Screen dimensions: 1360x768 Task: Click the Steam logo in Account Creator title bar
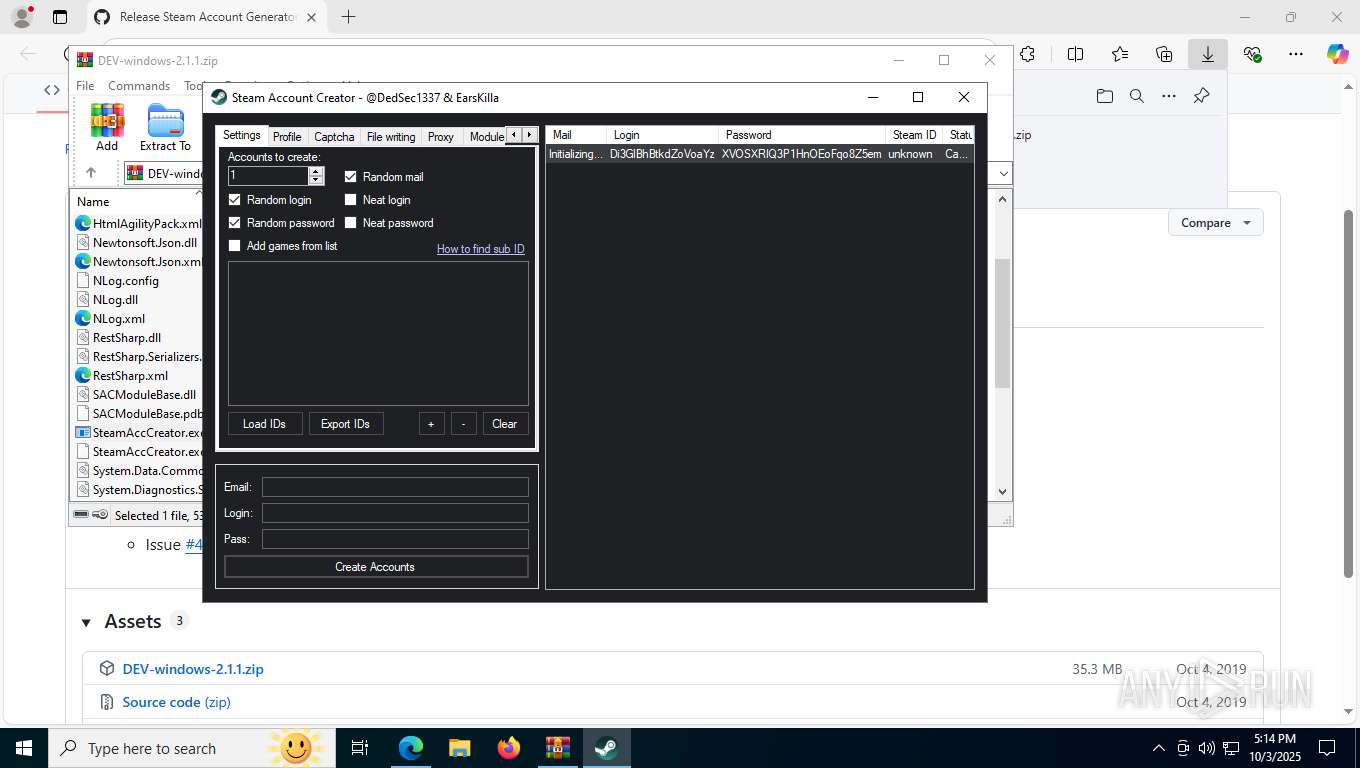[x=219, y=97]
